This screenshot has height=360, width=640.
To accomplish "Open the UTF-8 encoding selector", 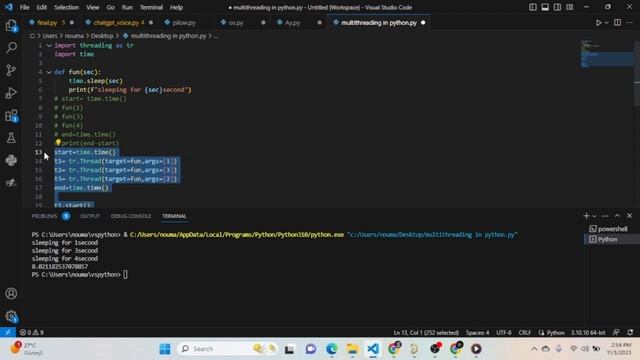I will [504, 332].
